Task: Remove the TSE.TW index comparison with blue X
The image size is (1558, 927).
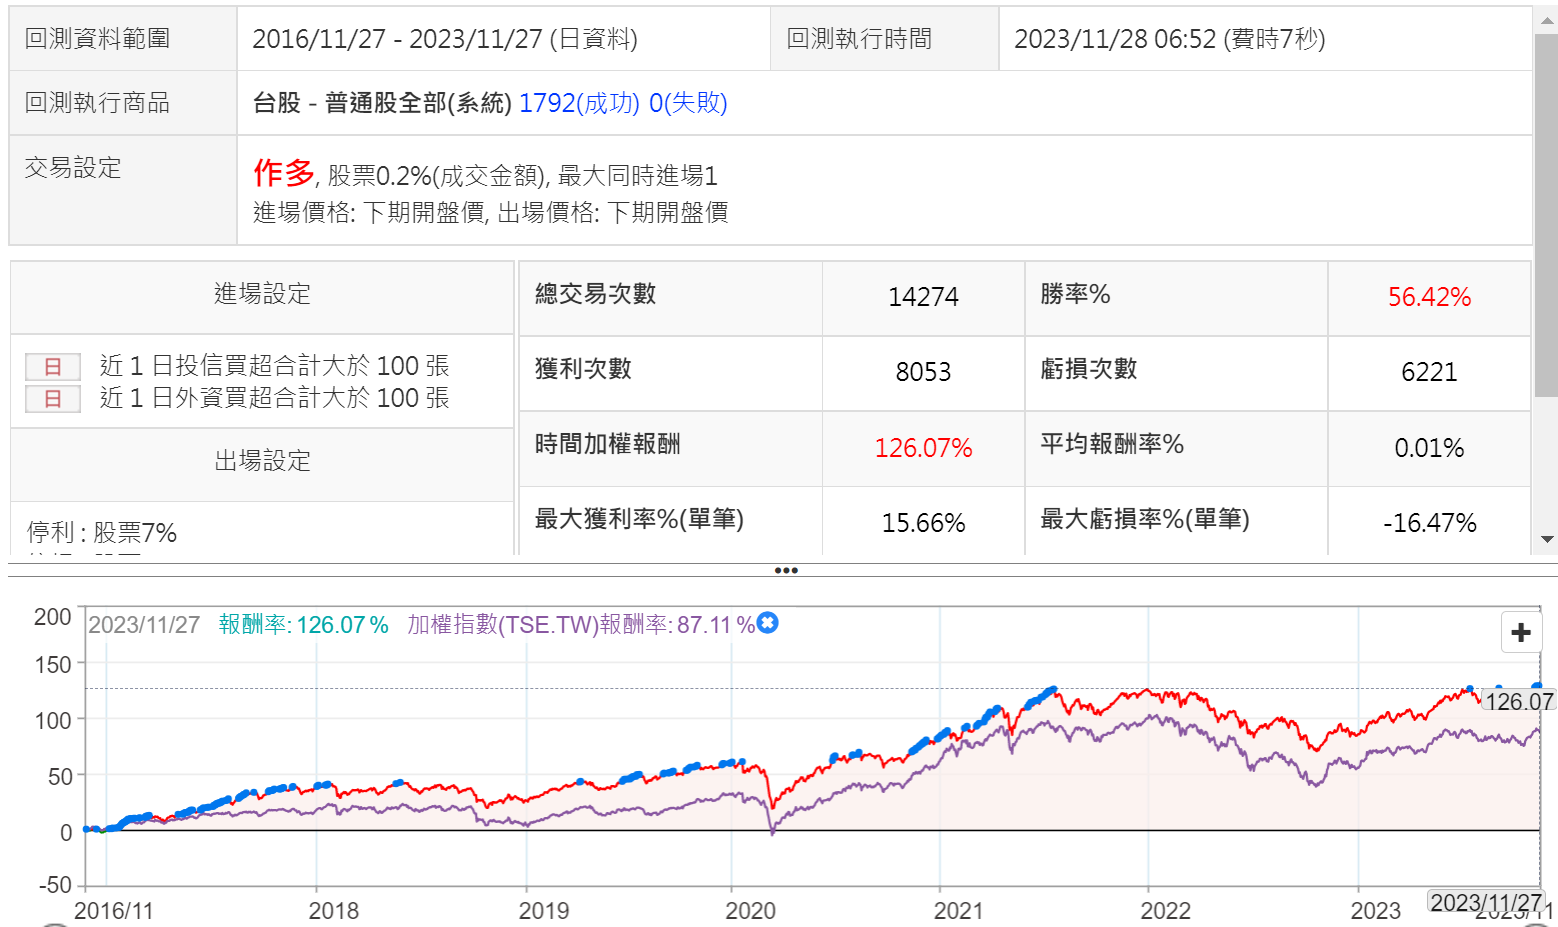Action: coord(767,623)
